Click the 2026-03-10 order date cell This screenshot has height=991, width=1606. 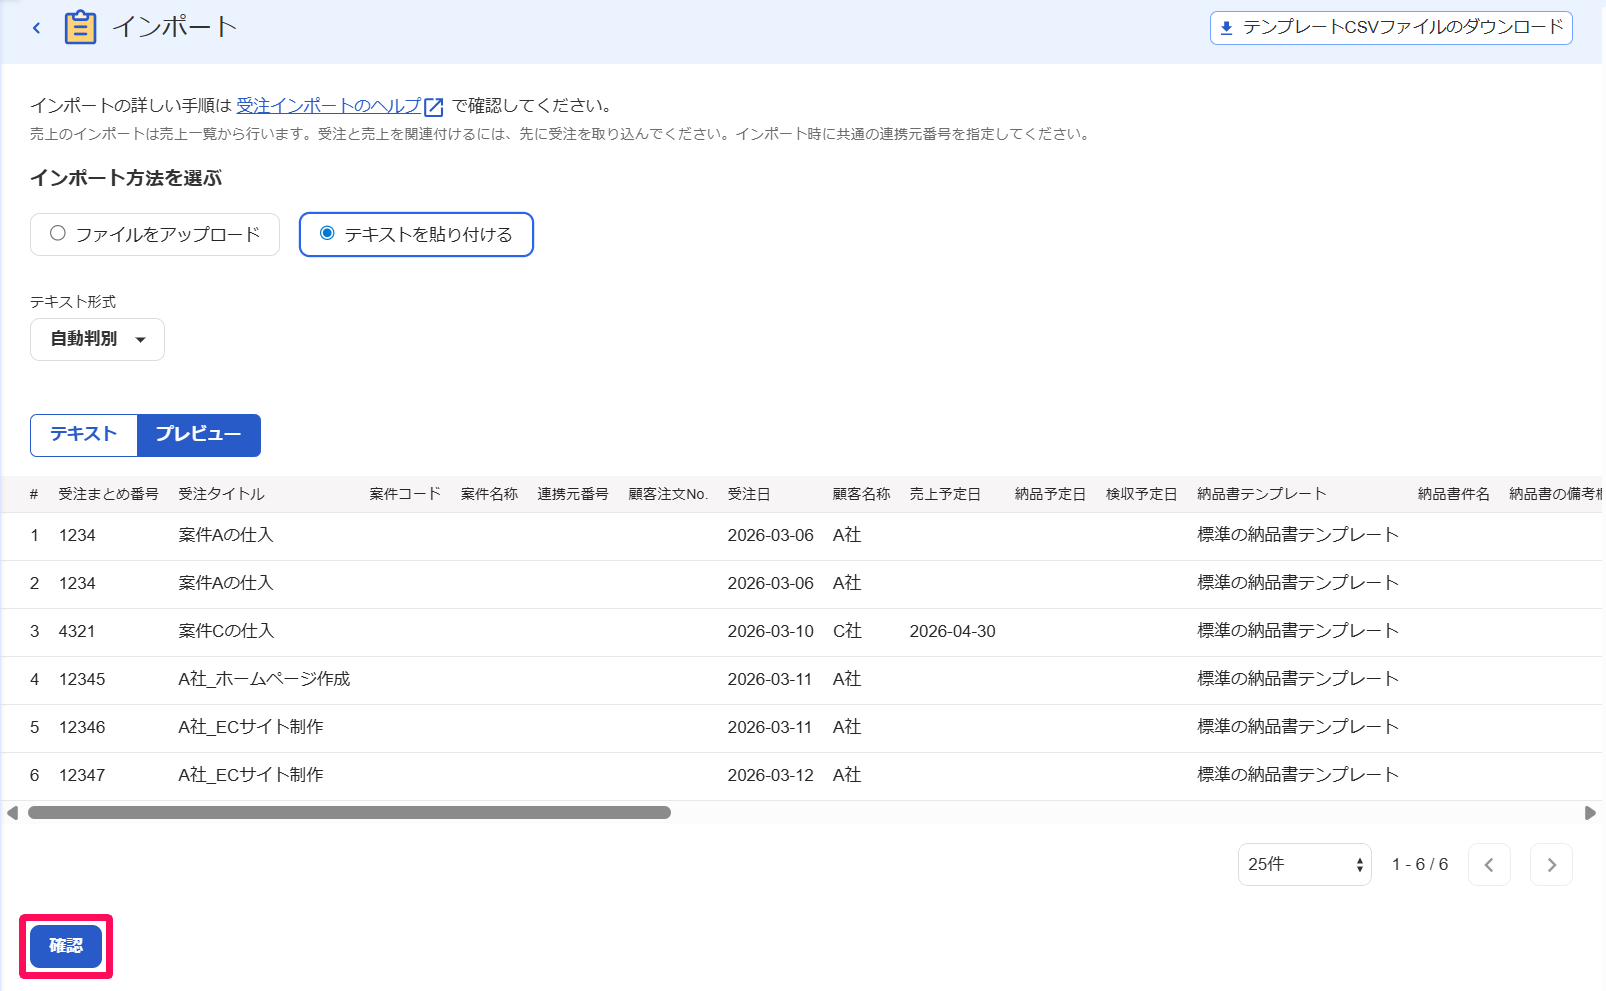pos(770,632)
